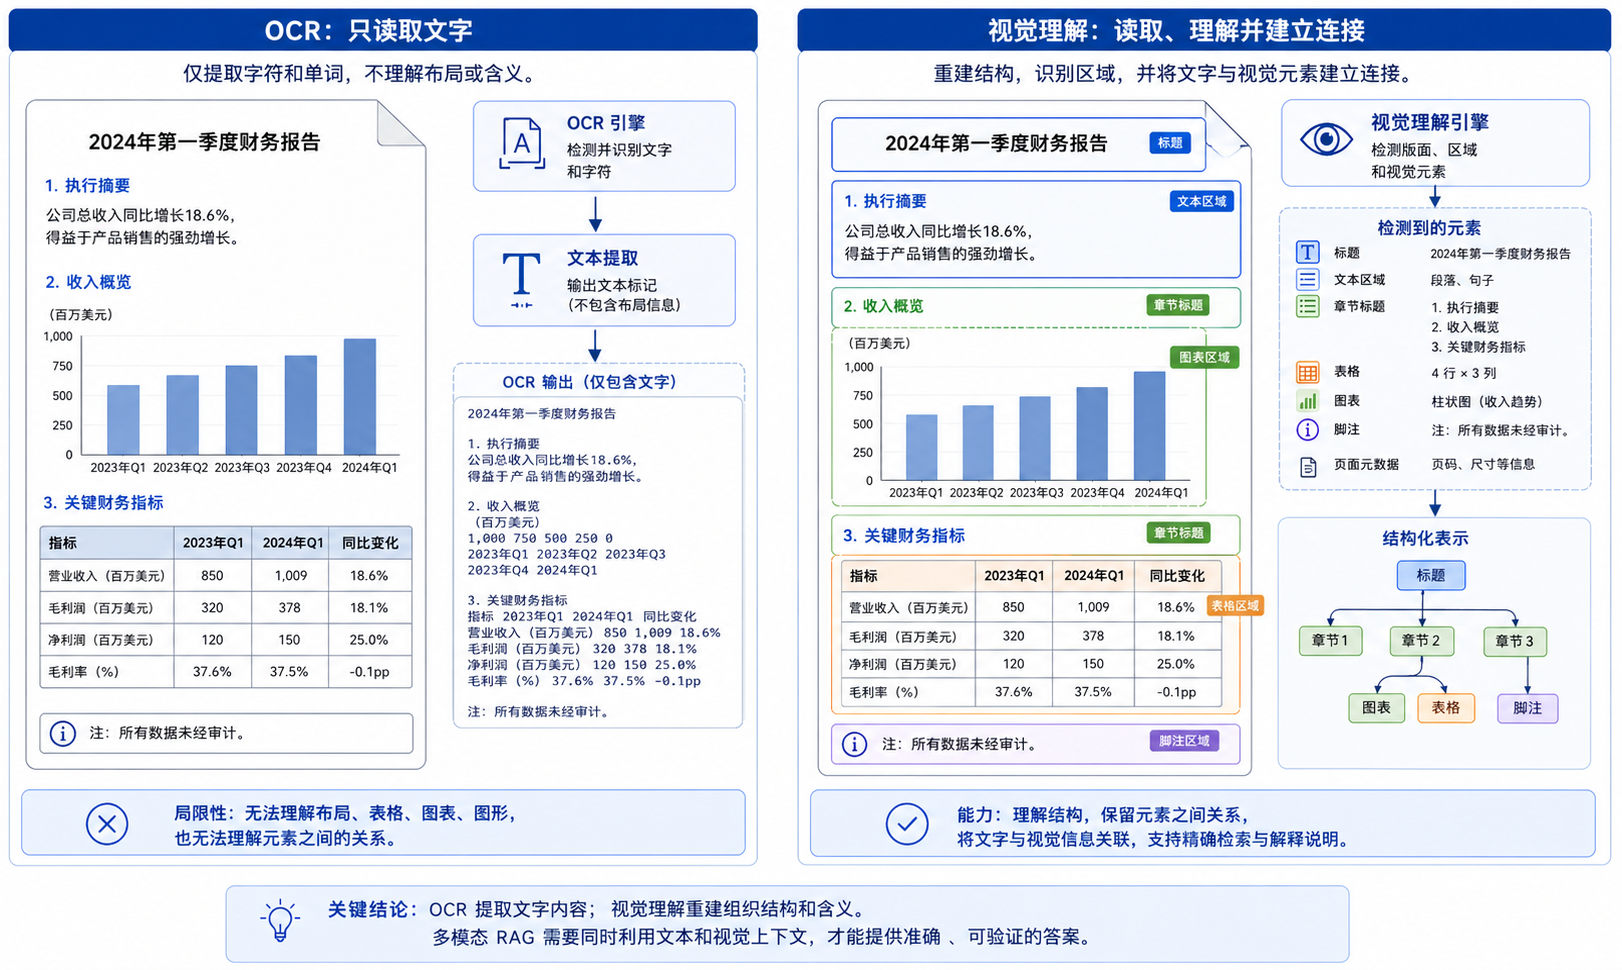The height and width of the screenshot is (970, 1622).
Task: Click the visual understanding eye icon
Action: coord(1326,139)
